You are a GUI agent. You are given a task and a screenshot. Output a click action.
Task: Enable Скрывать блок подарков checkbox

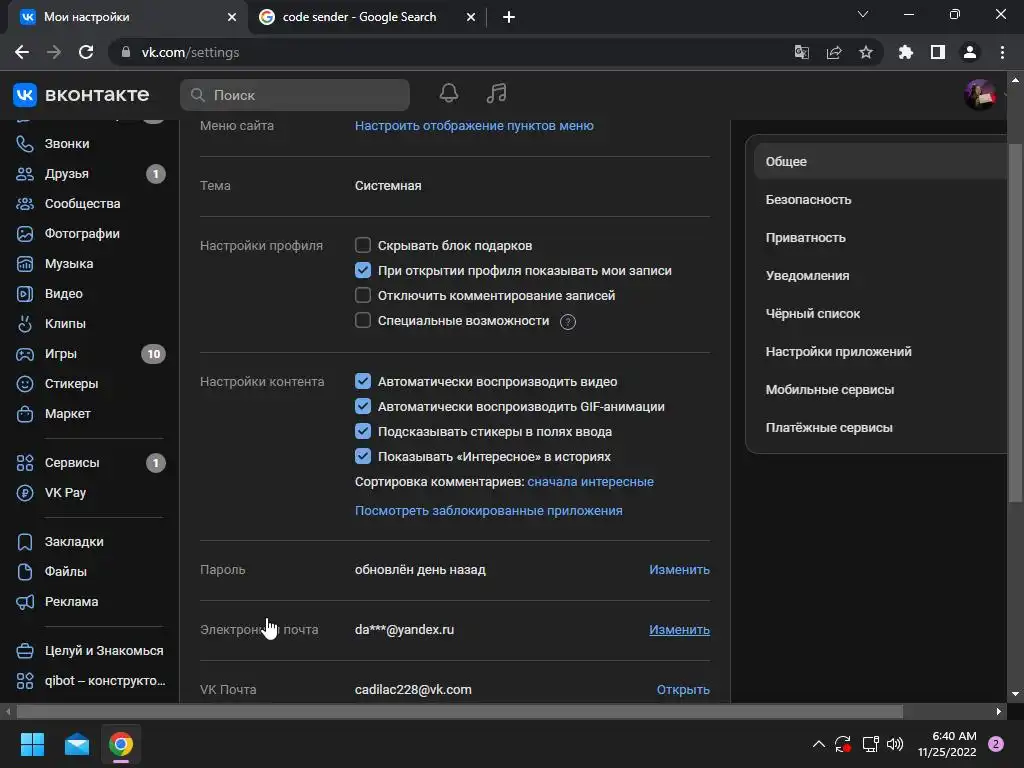(362, 245)
